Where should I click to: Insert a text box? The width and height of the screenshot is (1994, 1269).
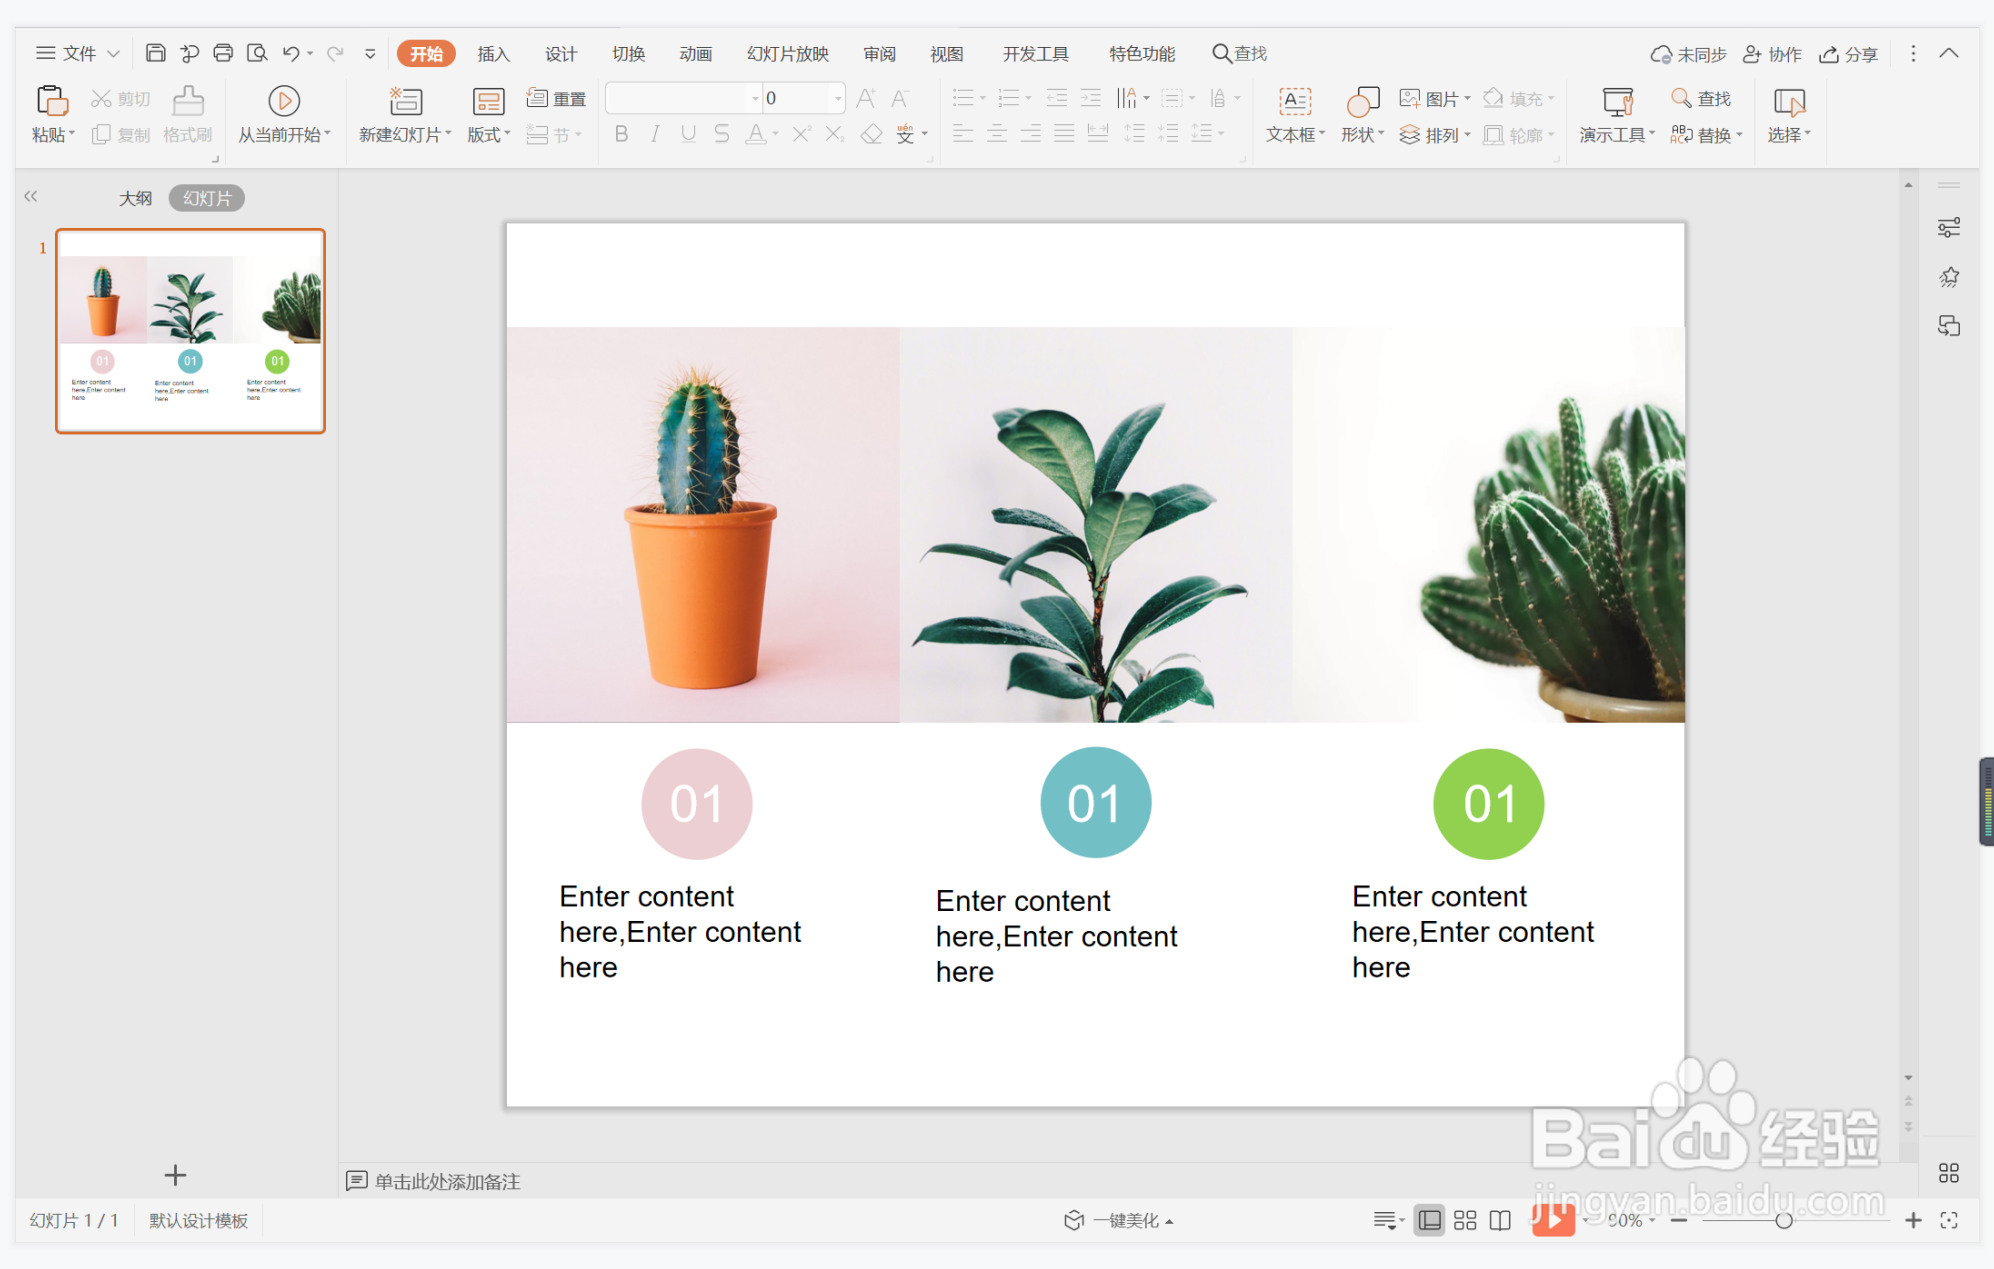pyautogui.click(x=1294, y=101)
